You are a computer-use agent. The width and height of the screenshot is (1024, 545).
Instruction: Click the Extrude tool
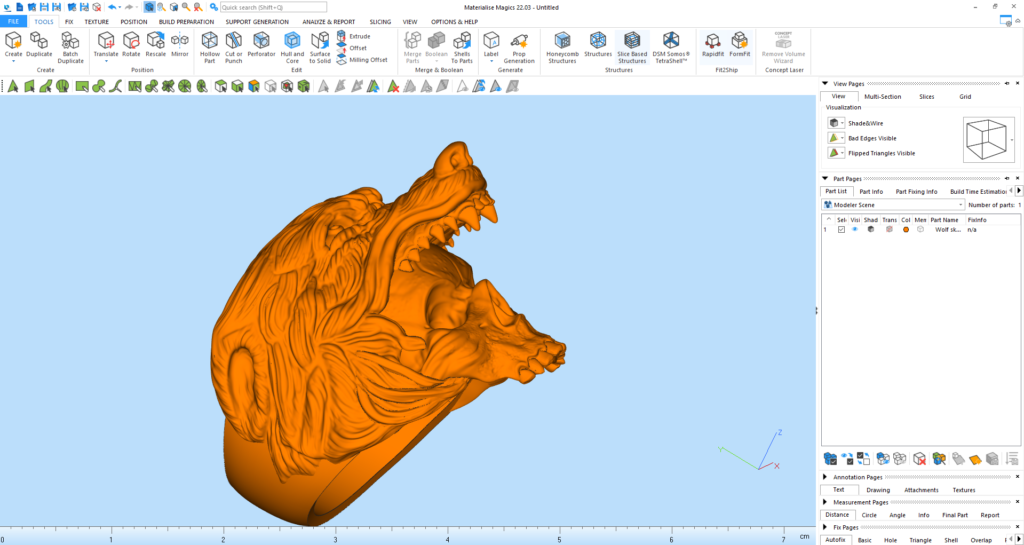pos(353,36)
